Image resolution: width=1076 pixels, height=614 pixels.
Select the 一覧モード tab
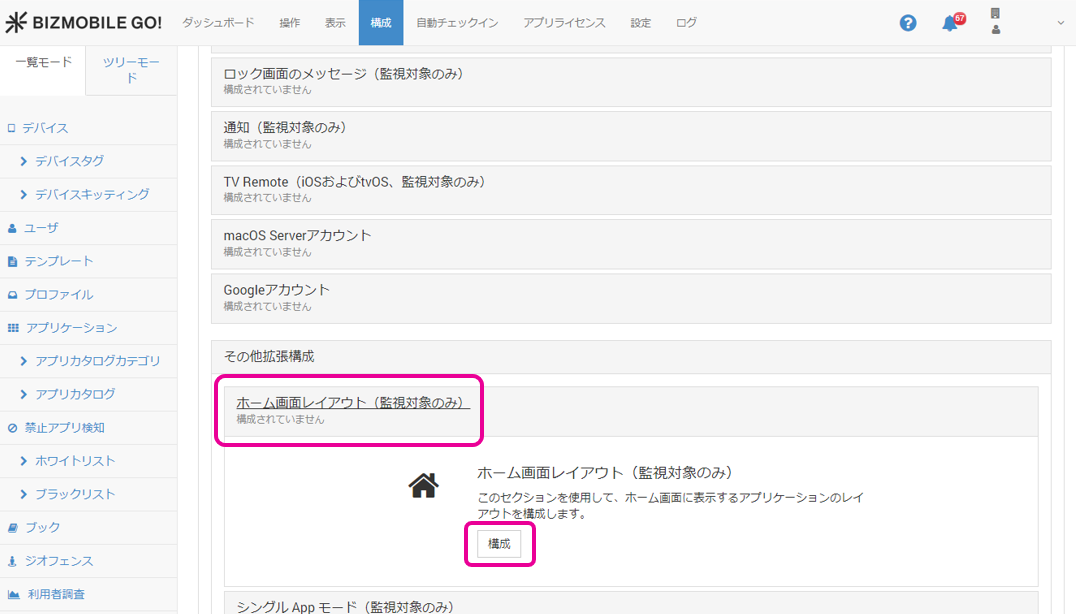(x=44, y=62)
